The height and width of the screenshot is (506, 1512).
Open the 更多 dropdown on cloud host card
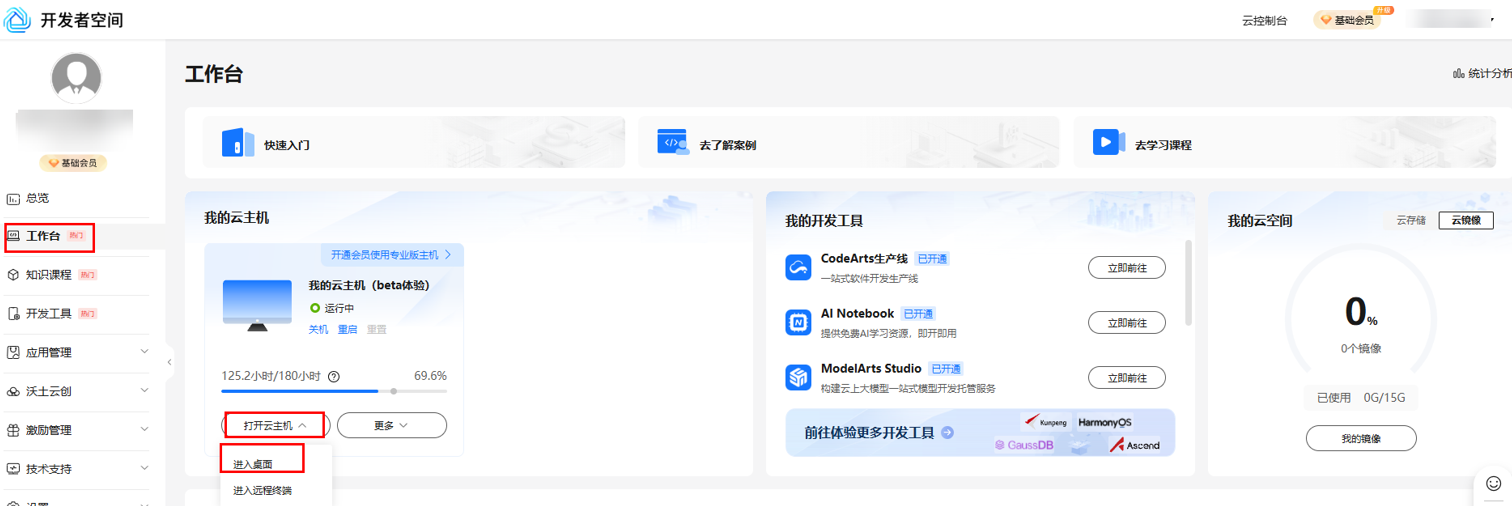point(392,425)
